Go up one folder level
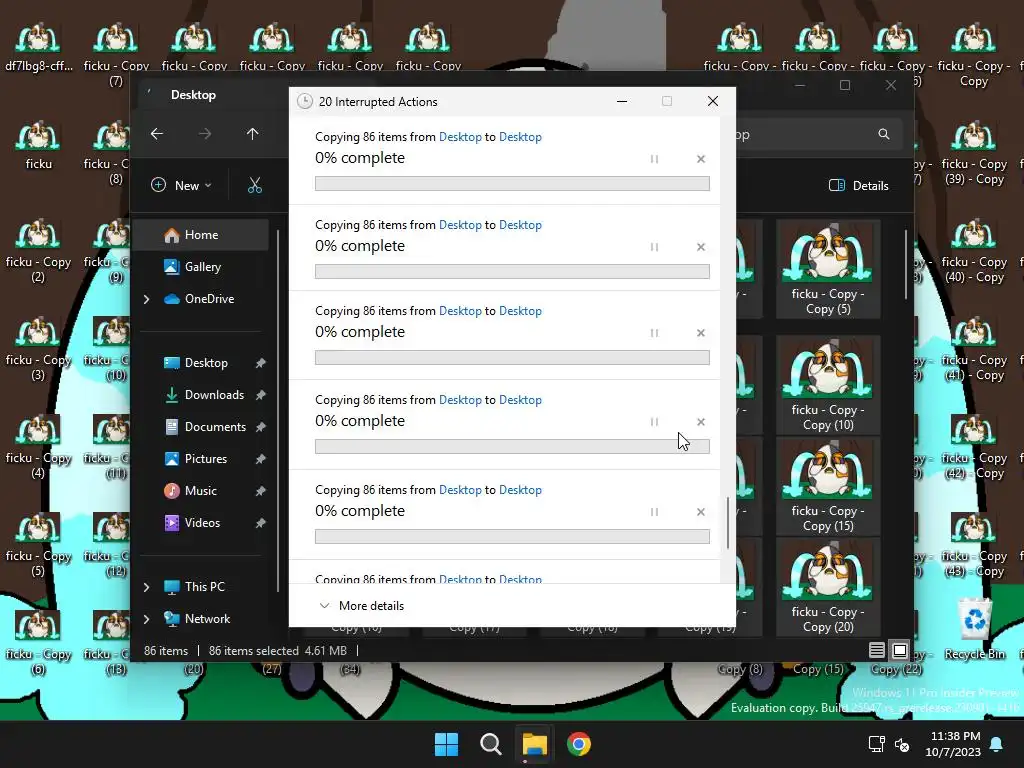The width and height of the screenshot is (1024, 768). (253, 134)
